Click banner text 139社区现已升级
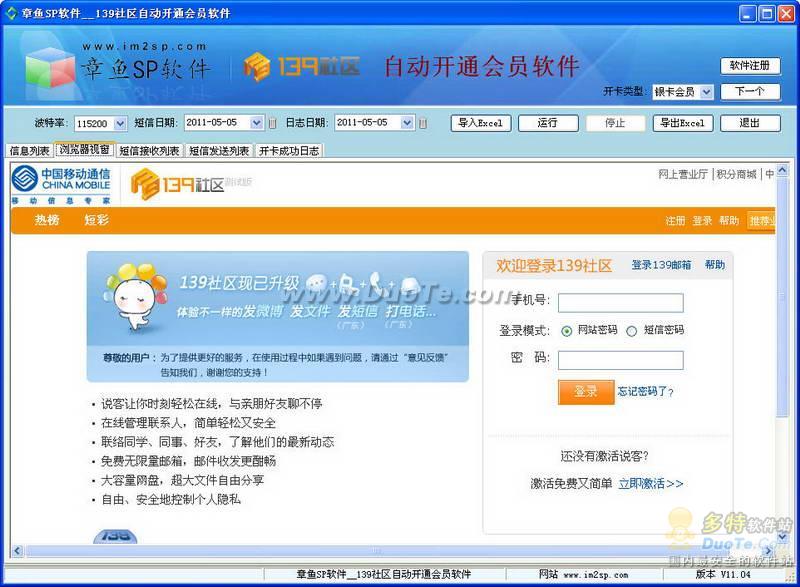The height and width of the screenshot is (587, 800). point(239,282)
